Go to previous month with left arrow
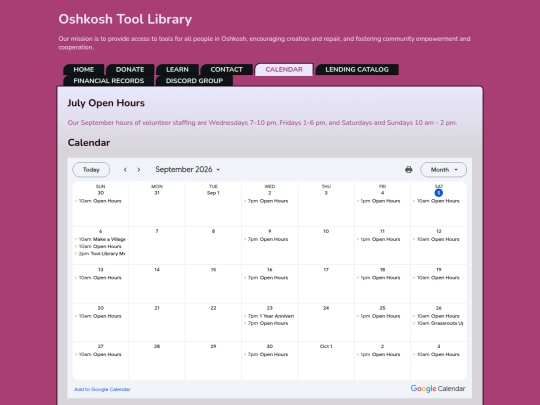 click(x=125, y=169)
